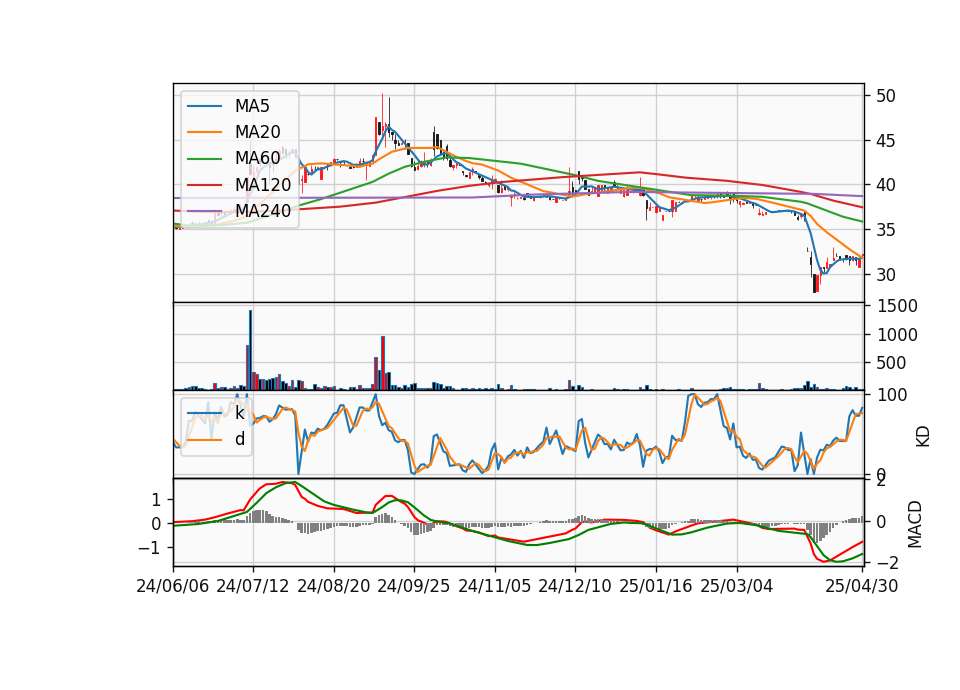Click the MA60 legend label

point(257,158)
